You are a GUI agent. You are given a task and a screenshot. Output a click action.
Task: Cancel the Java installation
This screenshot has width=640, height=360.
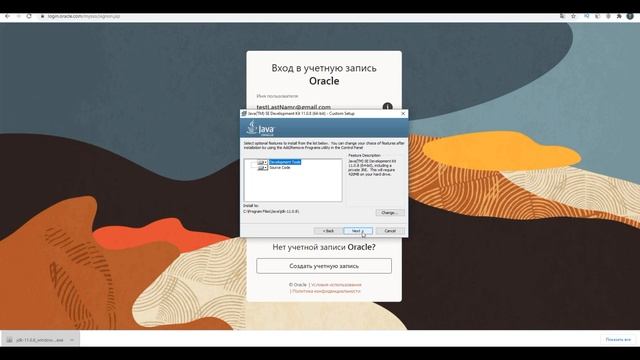pos(390,231)
